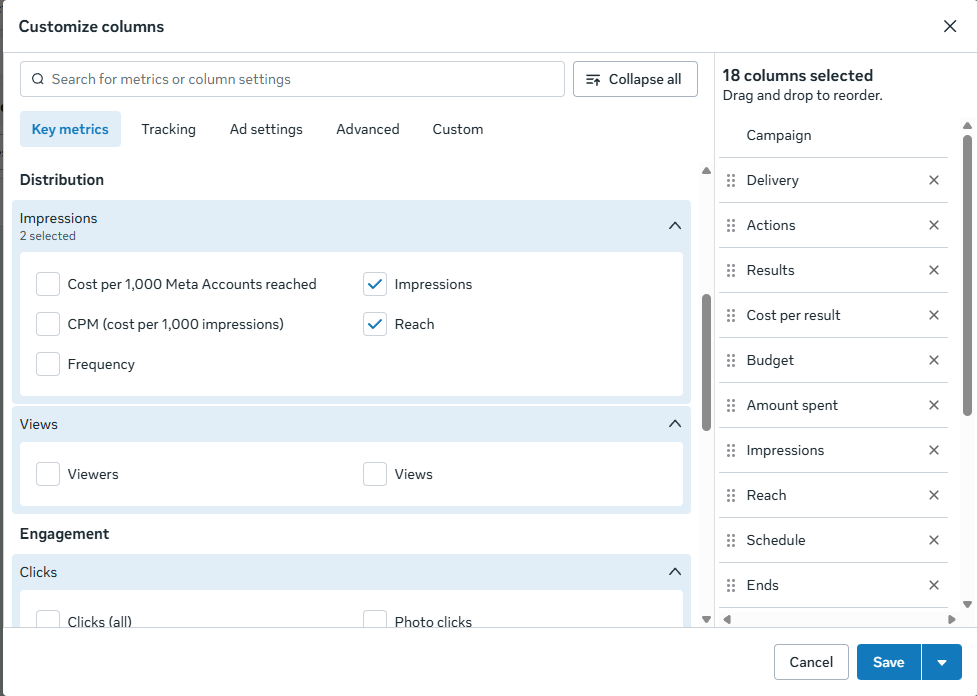Image resolution: width=977 pixels, height=696 pixels.
Task: Click the metrics list scroll-up arrow
Action: click(x=706, y=171)
